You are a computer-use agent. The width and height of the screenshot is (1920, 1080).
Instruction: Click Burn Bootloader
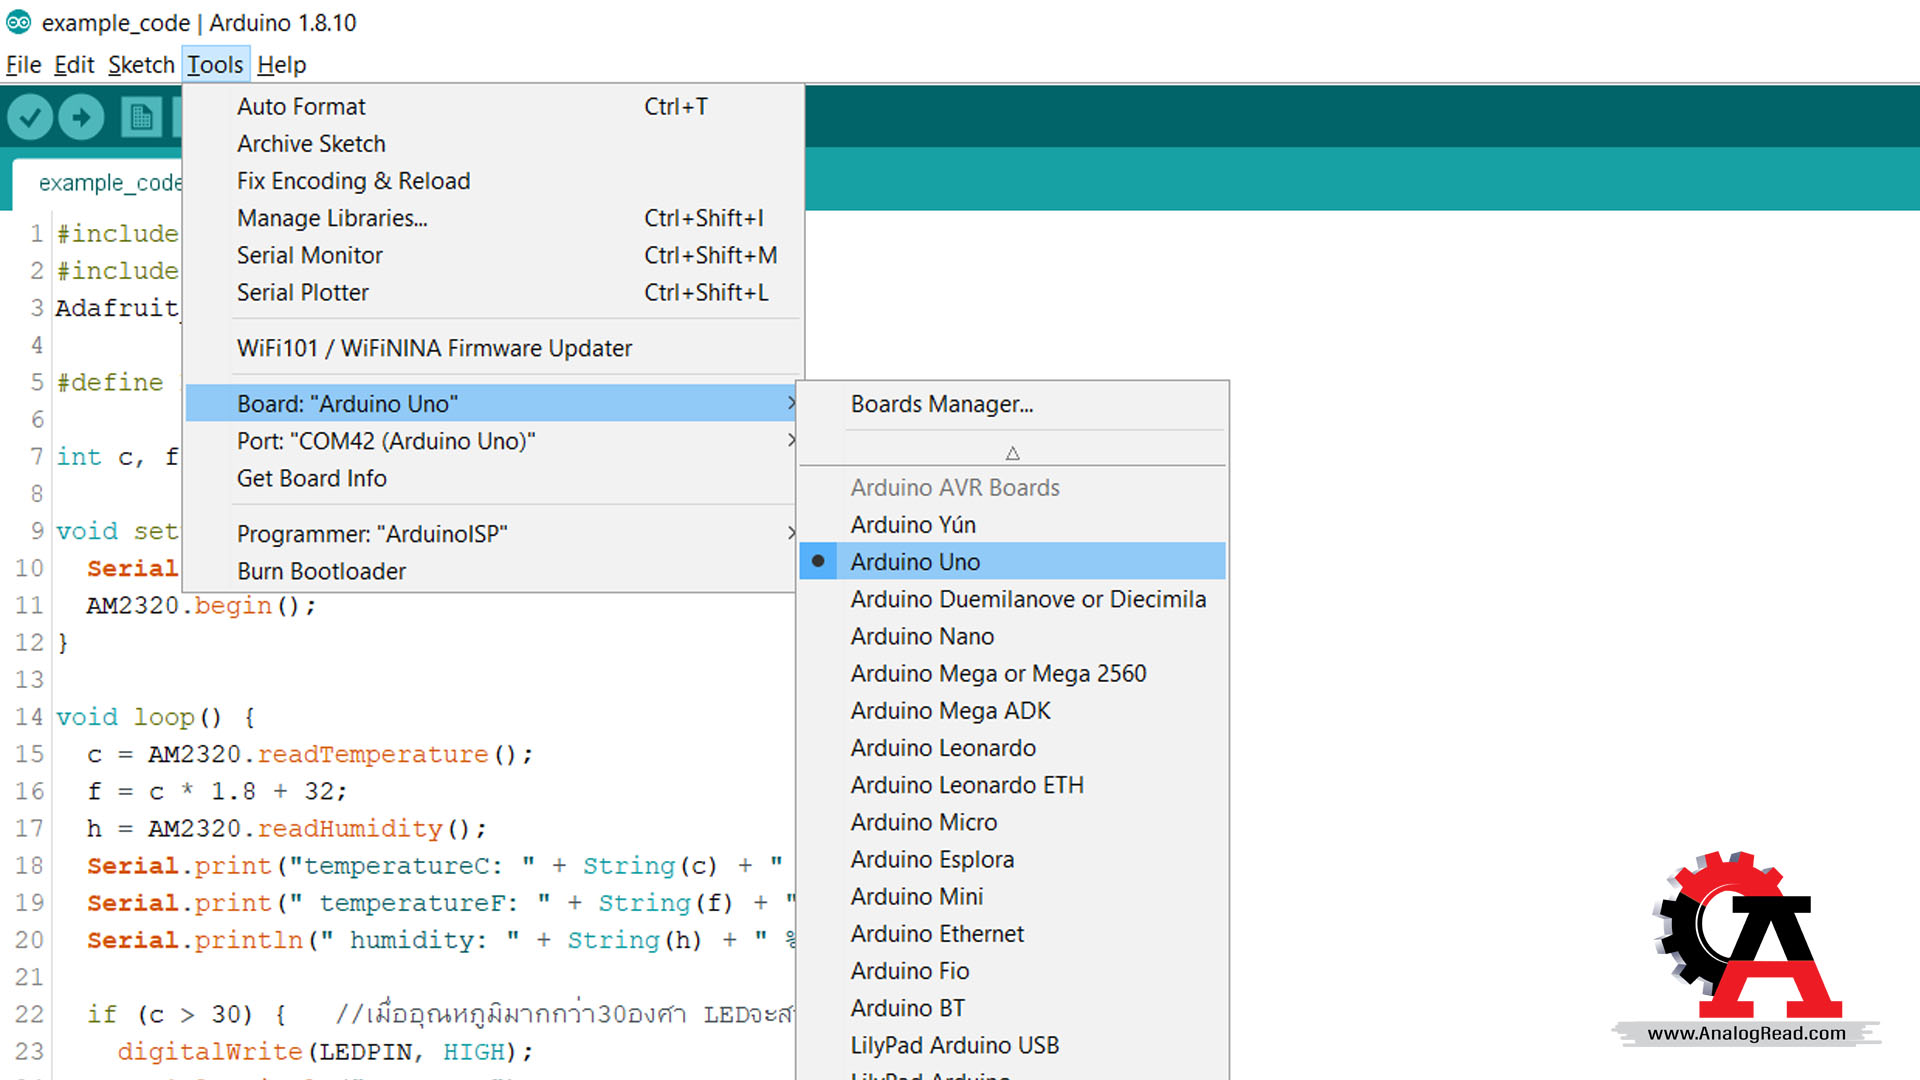[492, 571]
